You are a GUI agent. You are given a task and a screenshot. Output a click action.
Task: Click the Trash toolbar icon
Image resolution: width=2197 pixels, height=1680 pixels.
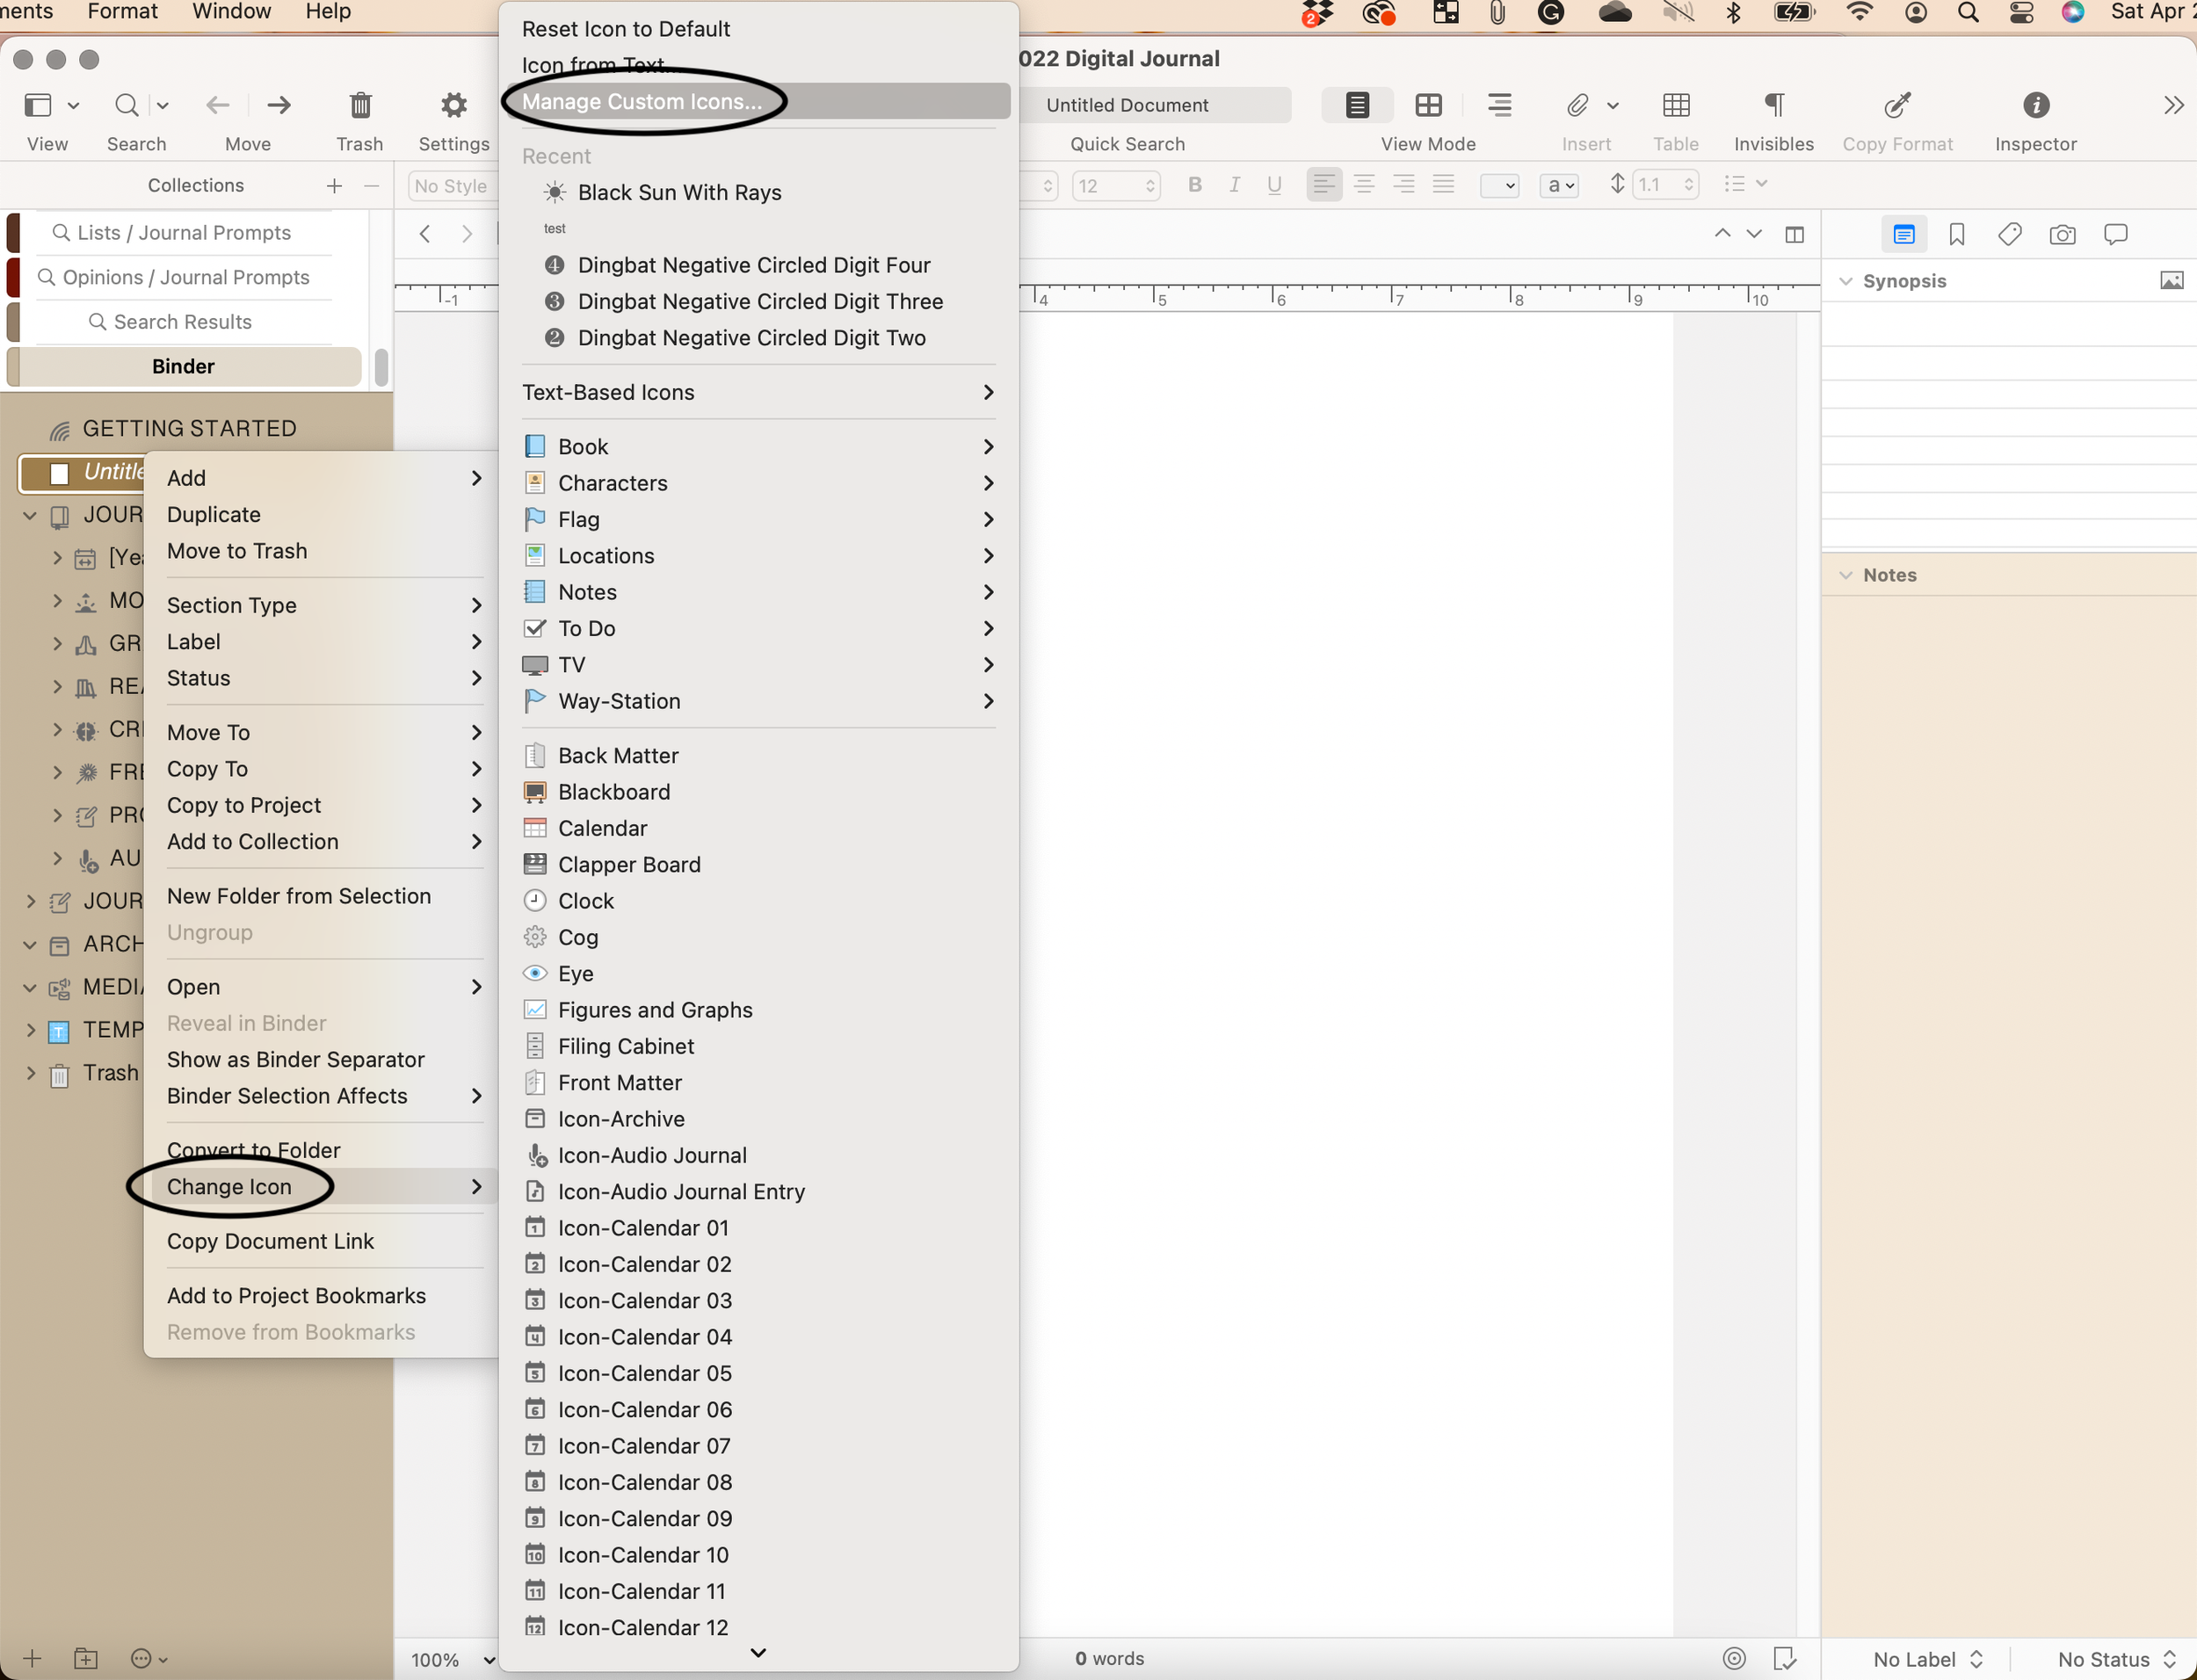360,106
